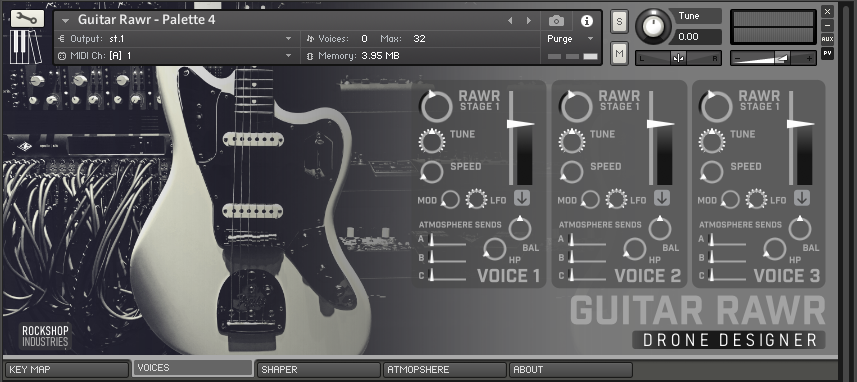
Task: Click Voice 2 BAL knob
Action: pyautogui.click(x=660, y=228)
